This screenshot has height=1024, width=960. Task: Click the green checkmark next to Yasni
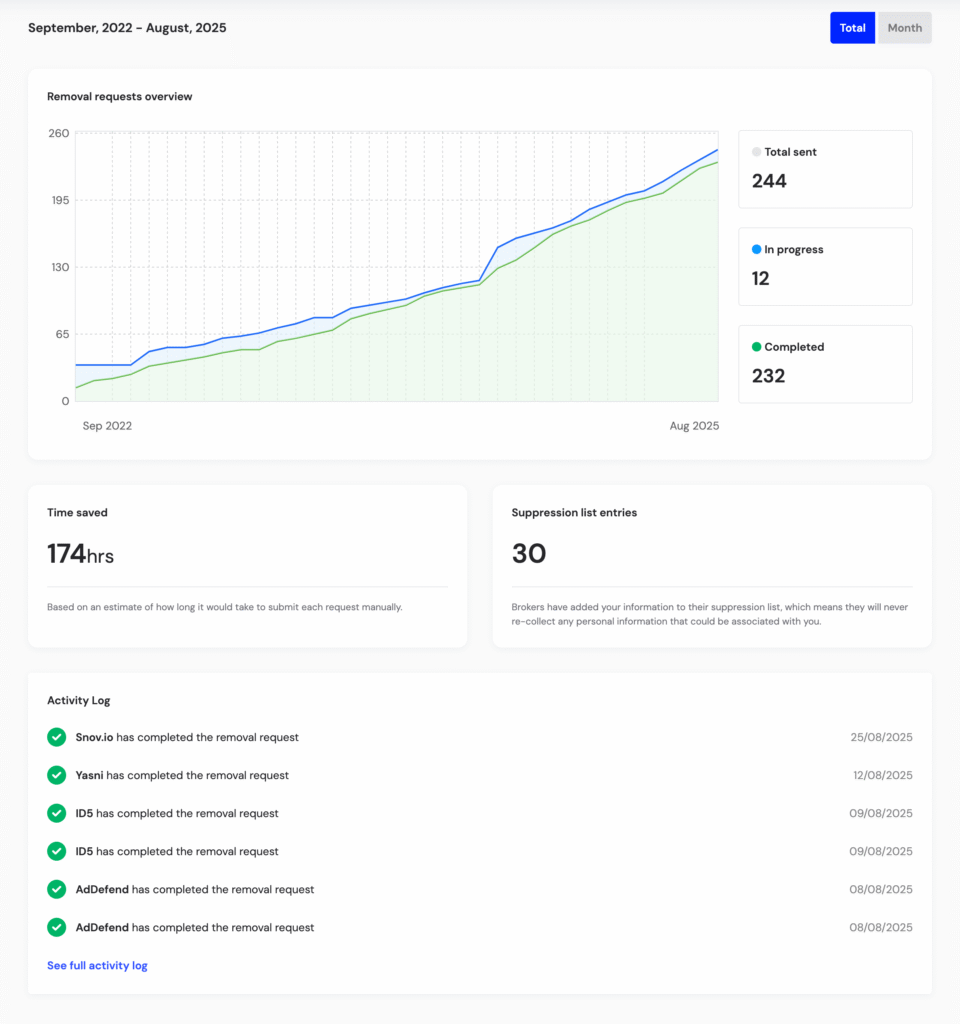pos(57,775)
